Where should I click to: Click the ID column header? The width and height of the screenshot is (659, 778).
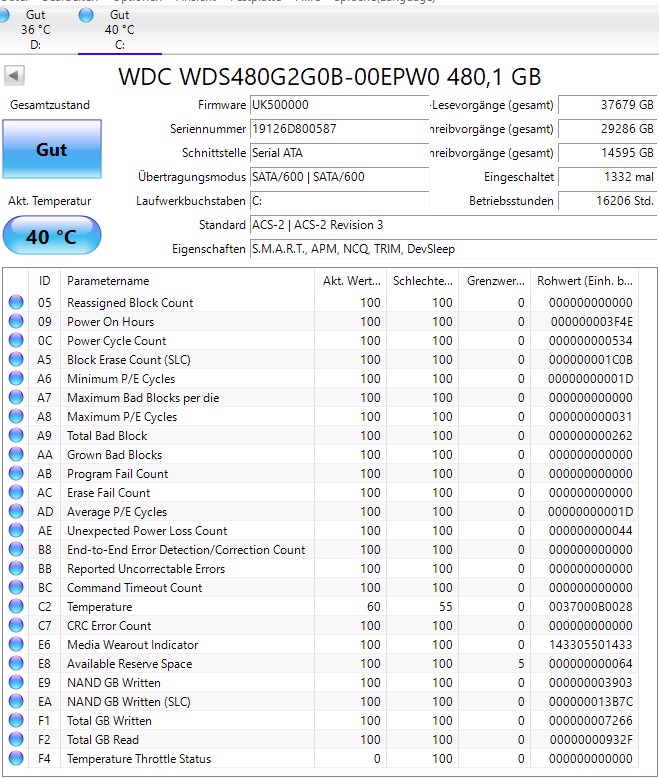tap(45, 281)
